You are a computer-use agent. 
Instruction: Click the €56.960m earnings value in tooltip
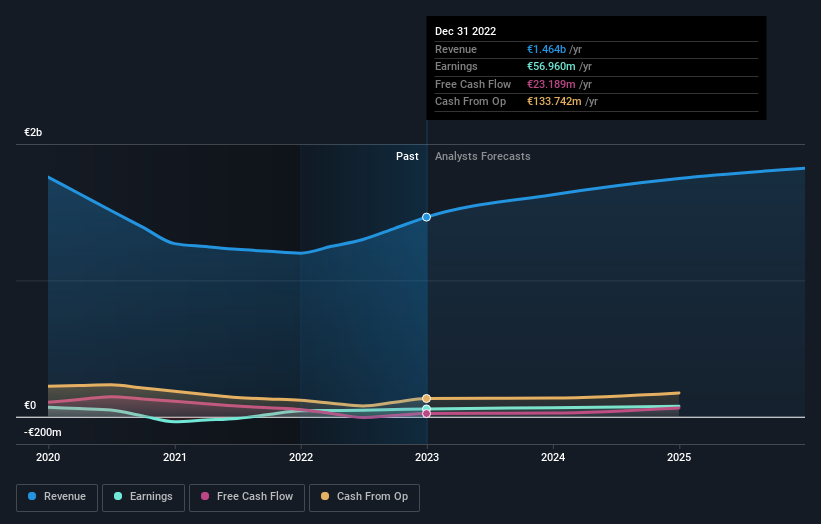551,66
